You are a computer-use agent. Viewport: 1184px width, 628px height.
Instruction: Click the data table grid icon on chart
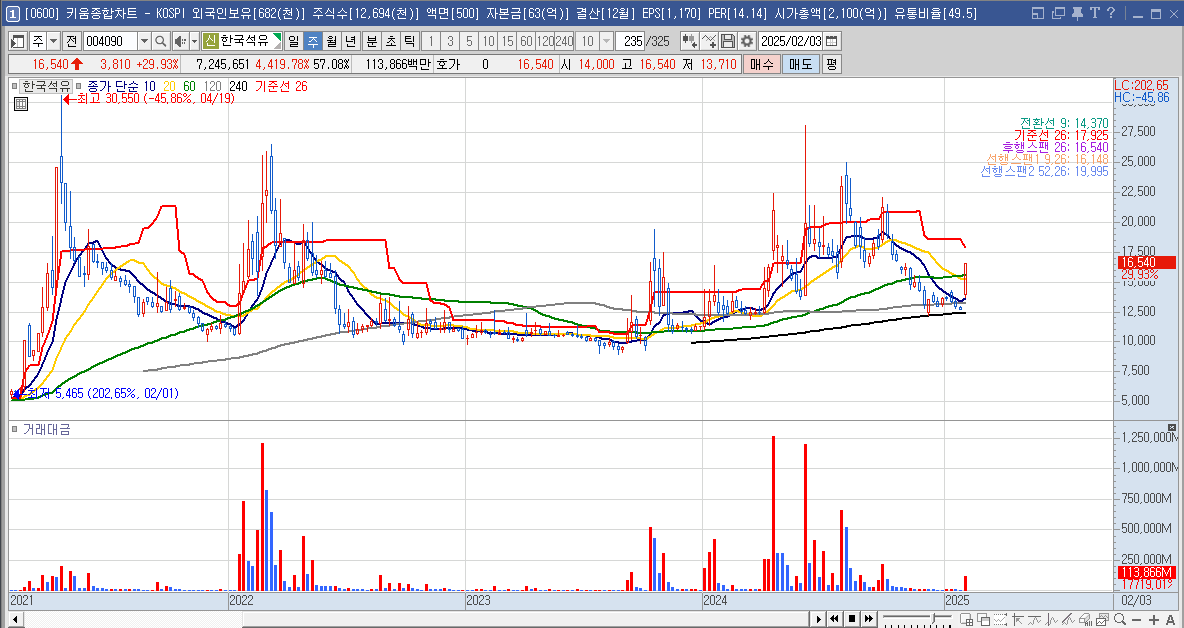point(21,104)
